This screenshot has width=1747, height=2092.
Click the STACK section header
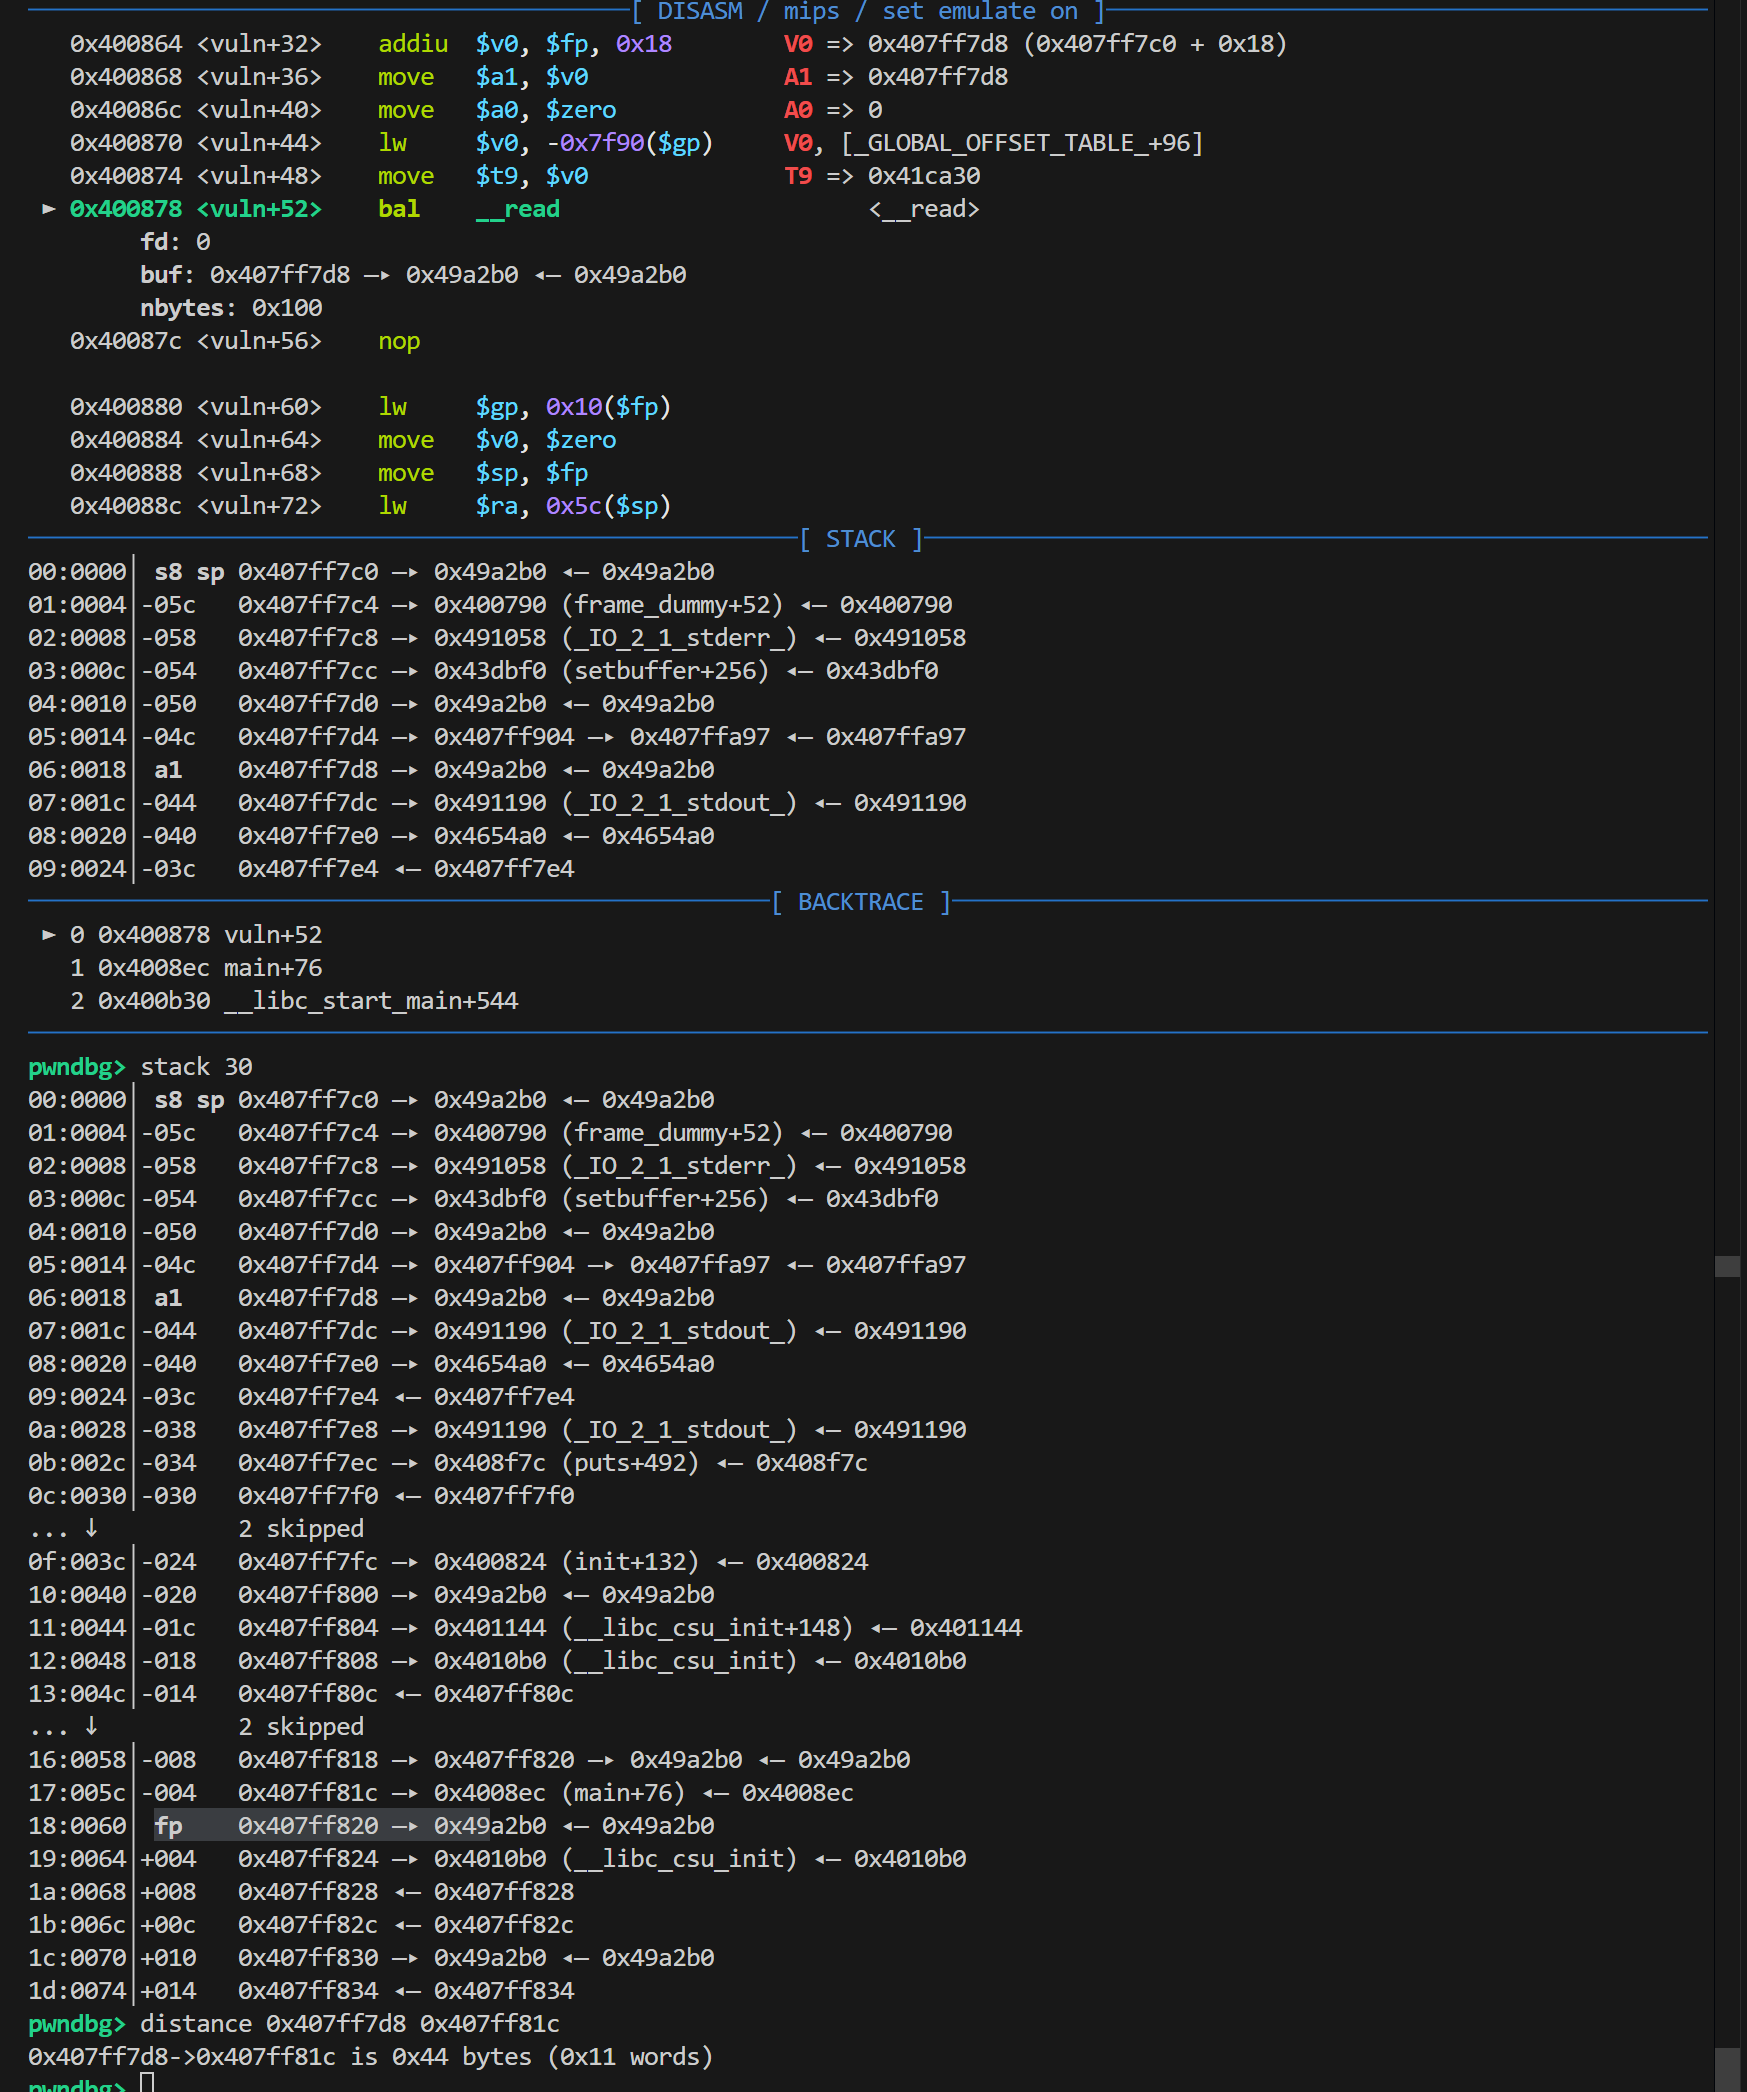[x=860, y=540]
